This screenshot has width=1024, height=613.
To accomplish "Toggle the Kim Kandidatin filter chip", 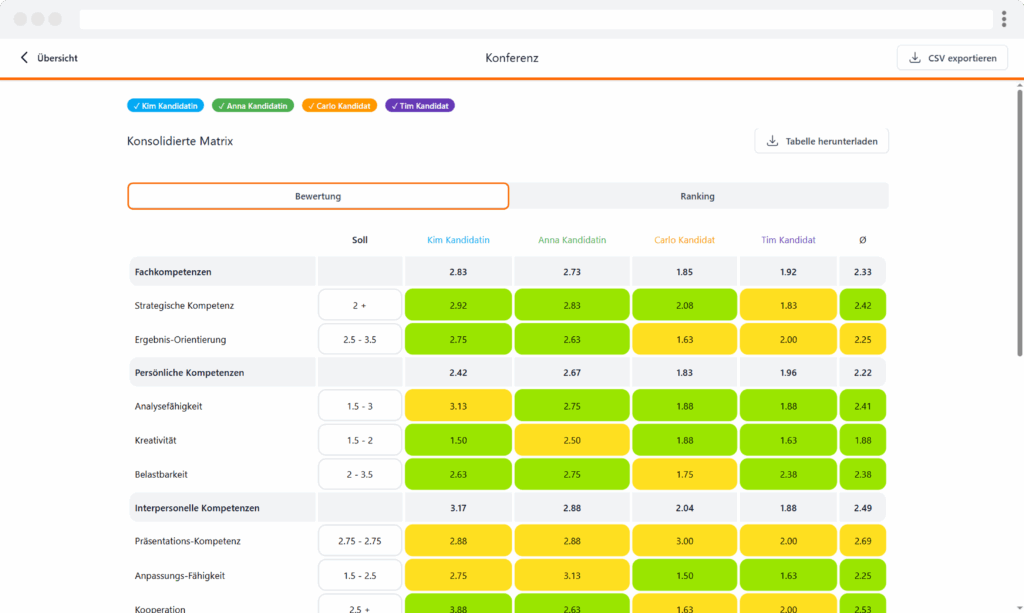I will coord(166,105).
